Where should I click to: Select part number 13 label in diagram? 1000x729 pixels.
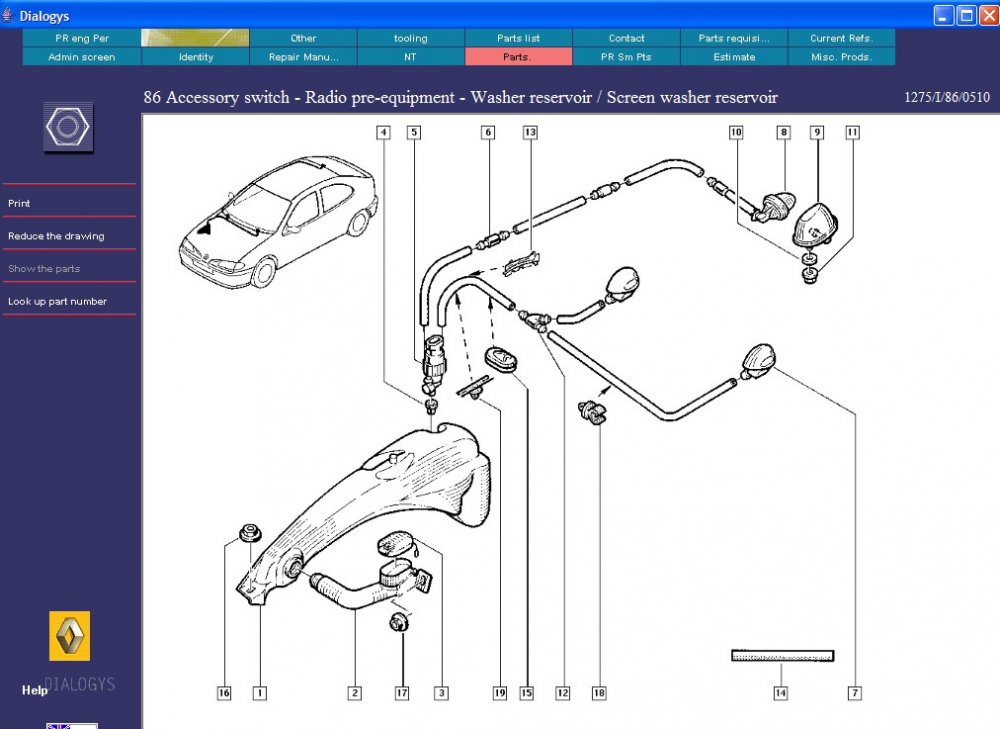coord(530,133)
